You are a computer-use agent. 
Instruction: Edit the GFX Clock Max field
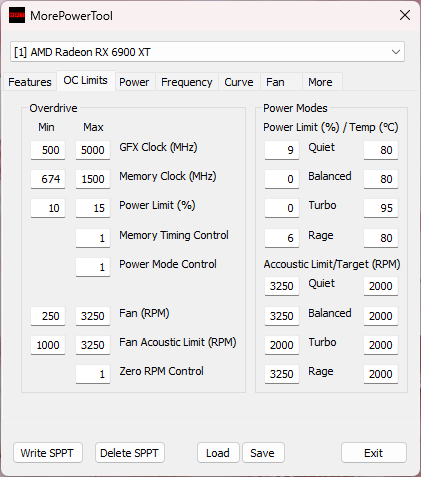(93, 150)
